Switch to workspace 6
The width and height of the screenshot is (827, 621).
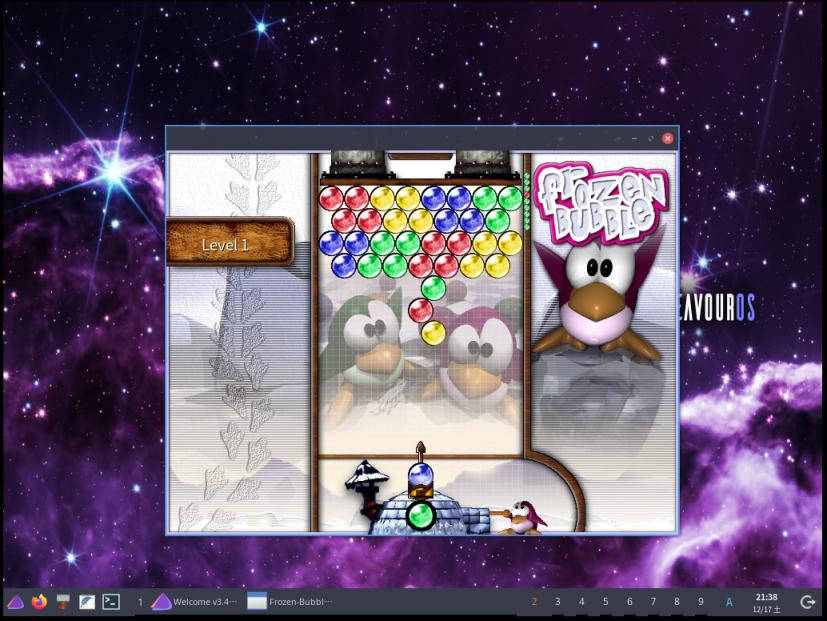point(629,601)
